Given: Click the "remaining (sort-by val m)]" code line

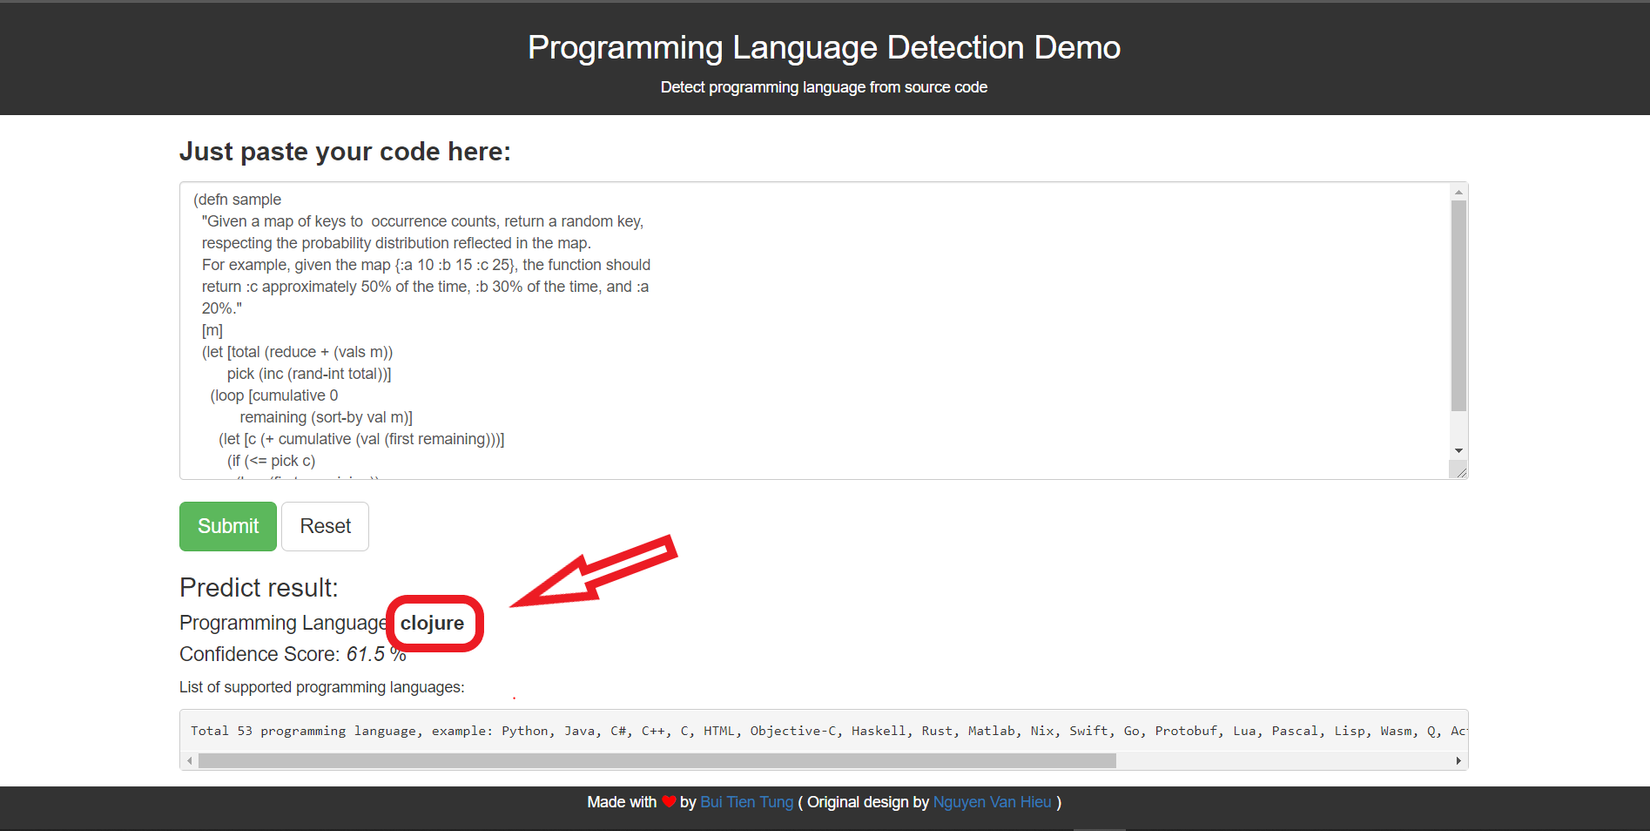Looking at the screenshot, I should click(326, 417).
